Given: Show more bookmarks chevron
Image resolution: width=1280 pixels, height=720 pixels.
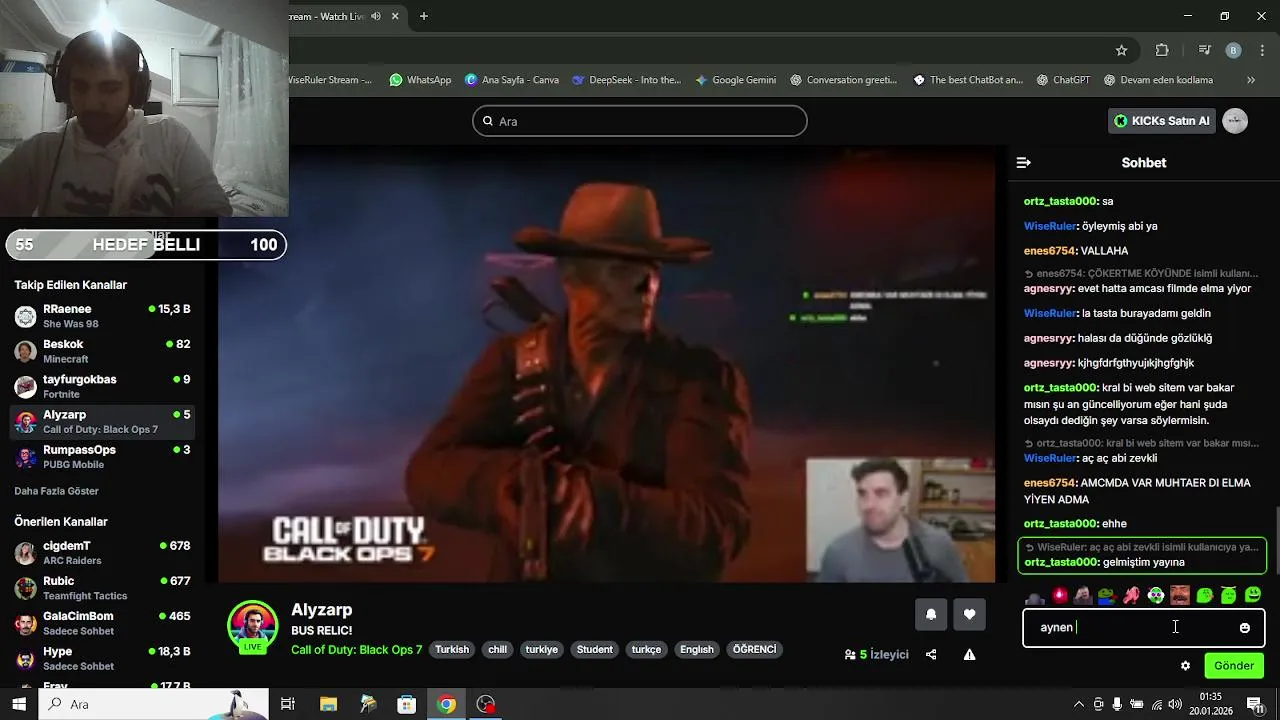Looking at the screenshot, I should pyautogui.click(x=1250, y=80).
